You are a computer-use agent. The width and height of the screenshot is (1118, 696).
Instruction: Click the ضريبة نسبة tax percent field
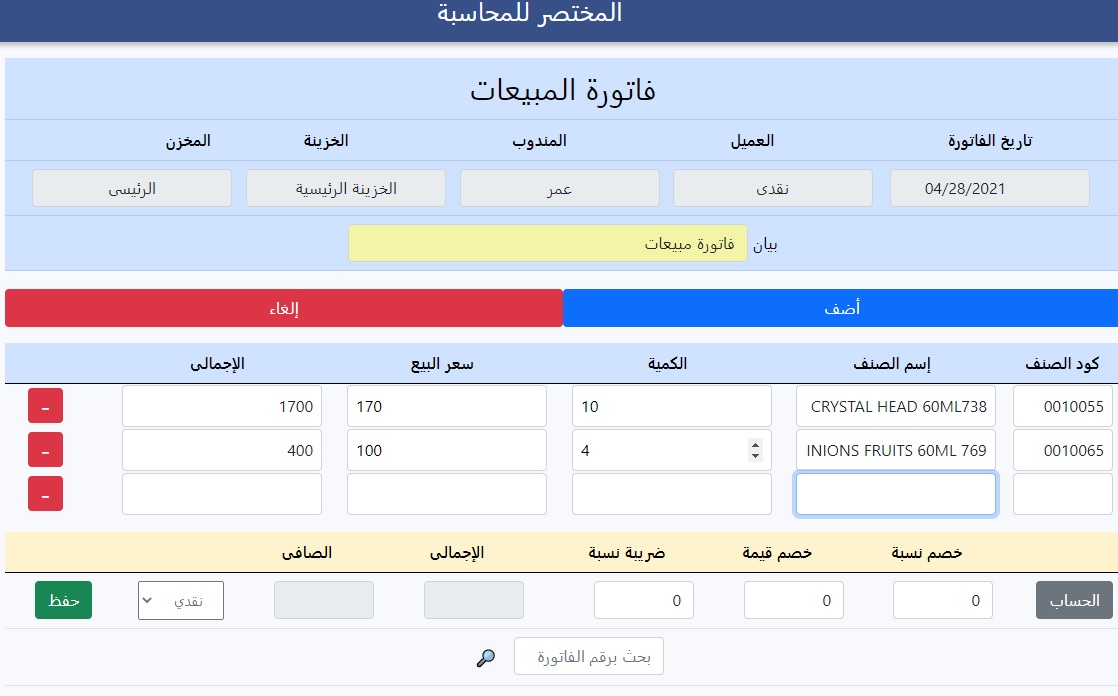click(643, 600)
